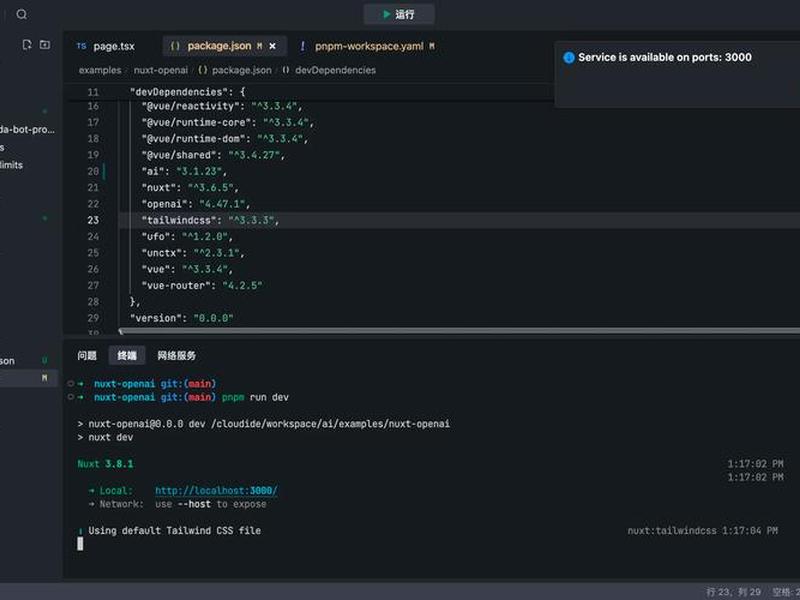Click the 'pnpm run dev' terminal command
Image resolution: width=800 pixels, height=600 pixels.
255,397
